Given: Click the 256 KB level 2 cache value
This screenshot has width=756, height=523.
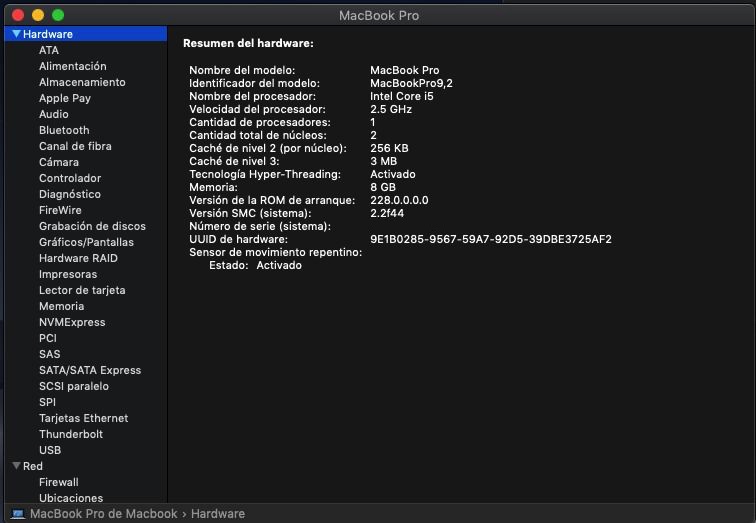Looking at the screenshot, I should click(x=389, y=148).
